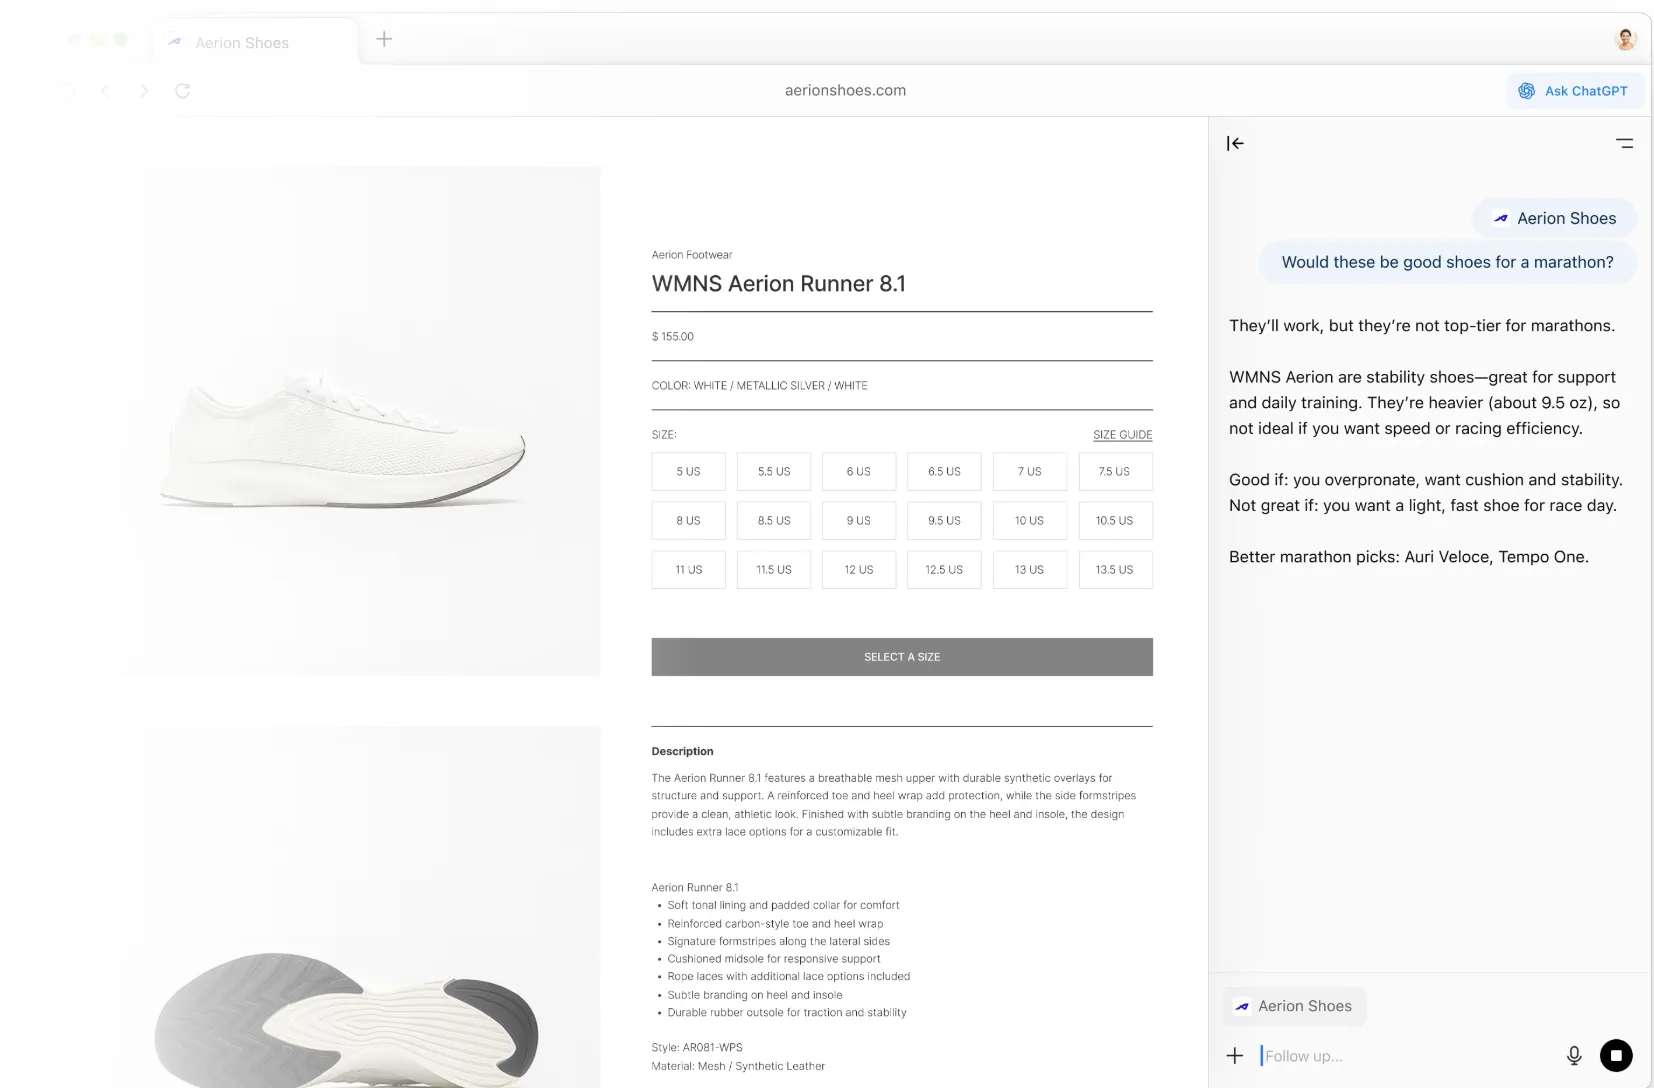The height and width of the screenshot is (1088, 1654).
Task: Click the new tab plus icon
Action: coord(384,40)
